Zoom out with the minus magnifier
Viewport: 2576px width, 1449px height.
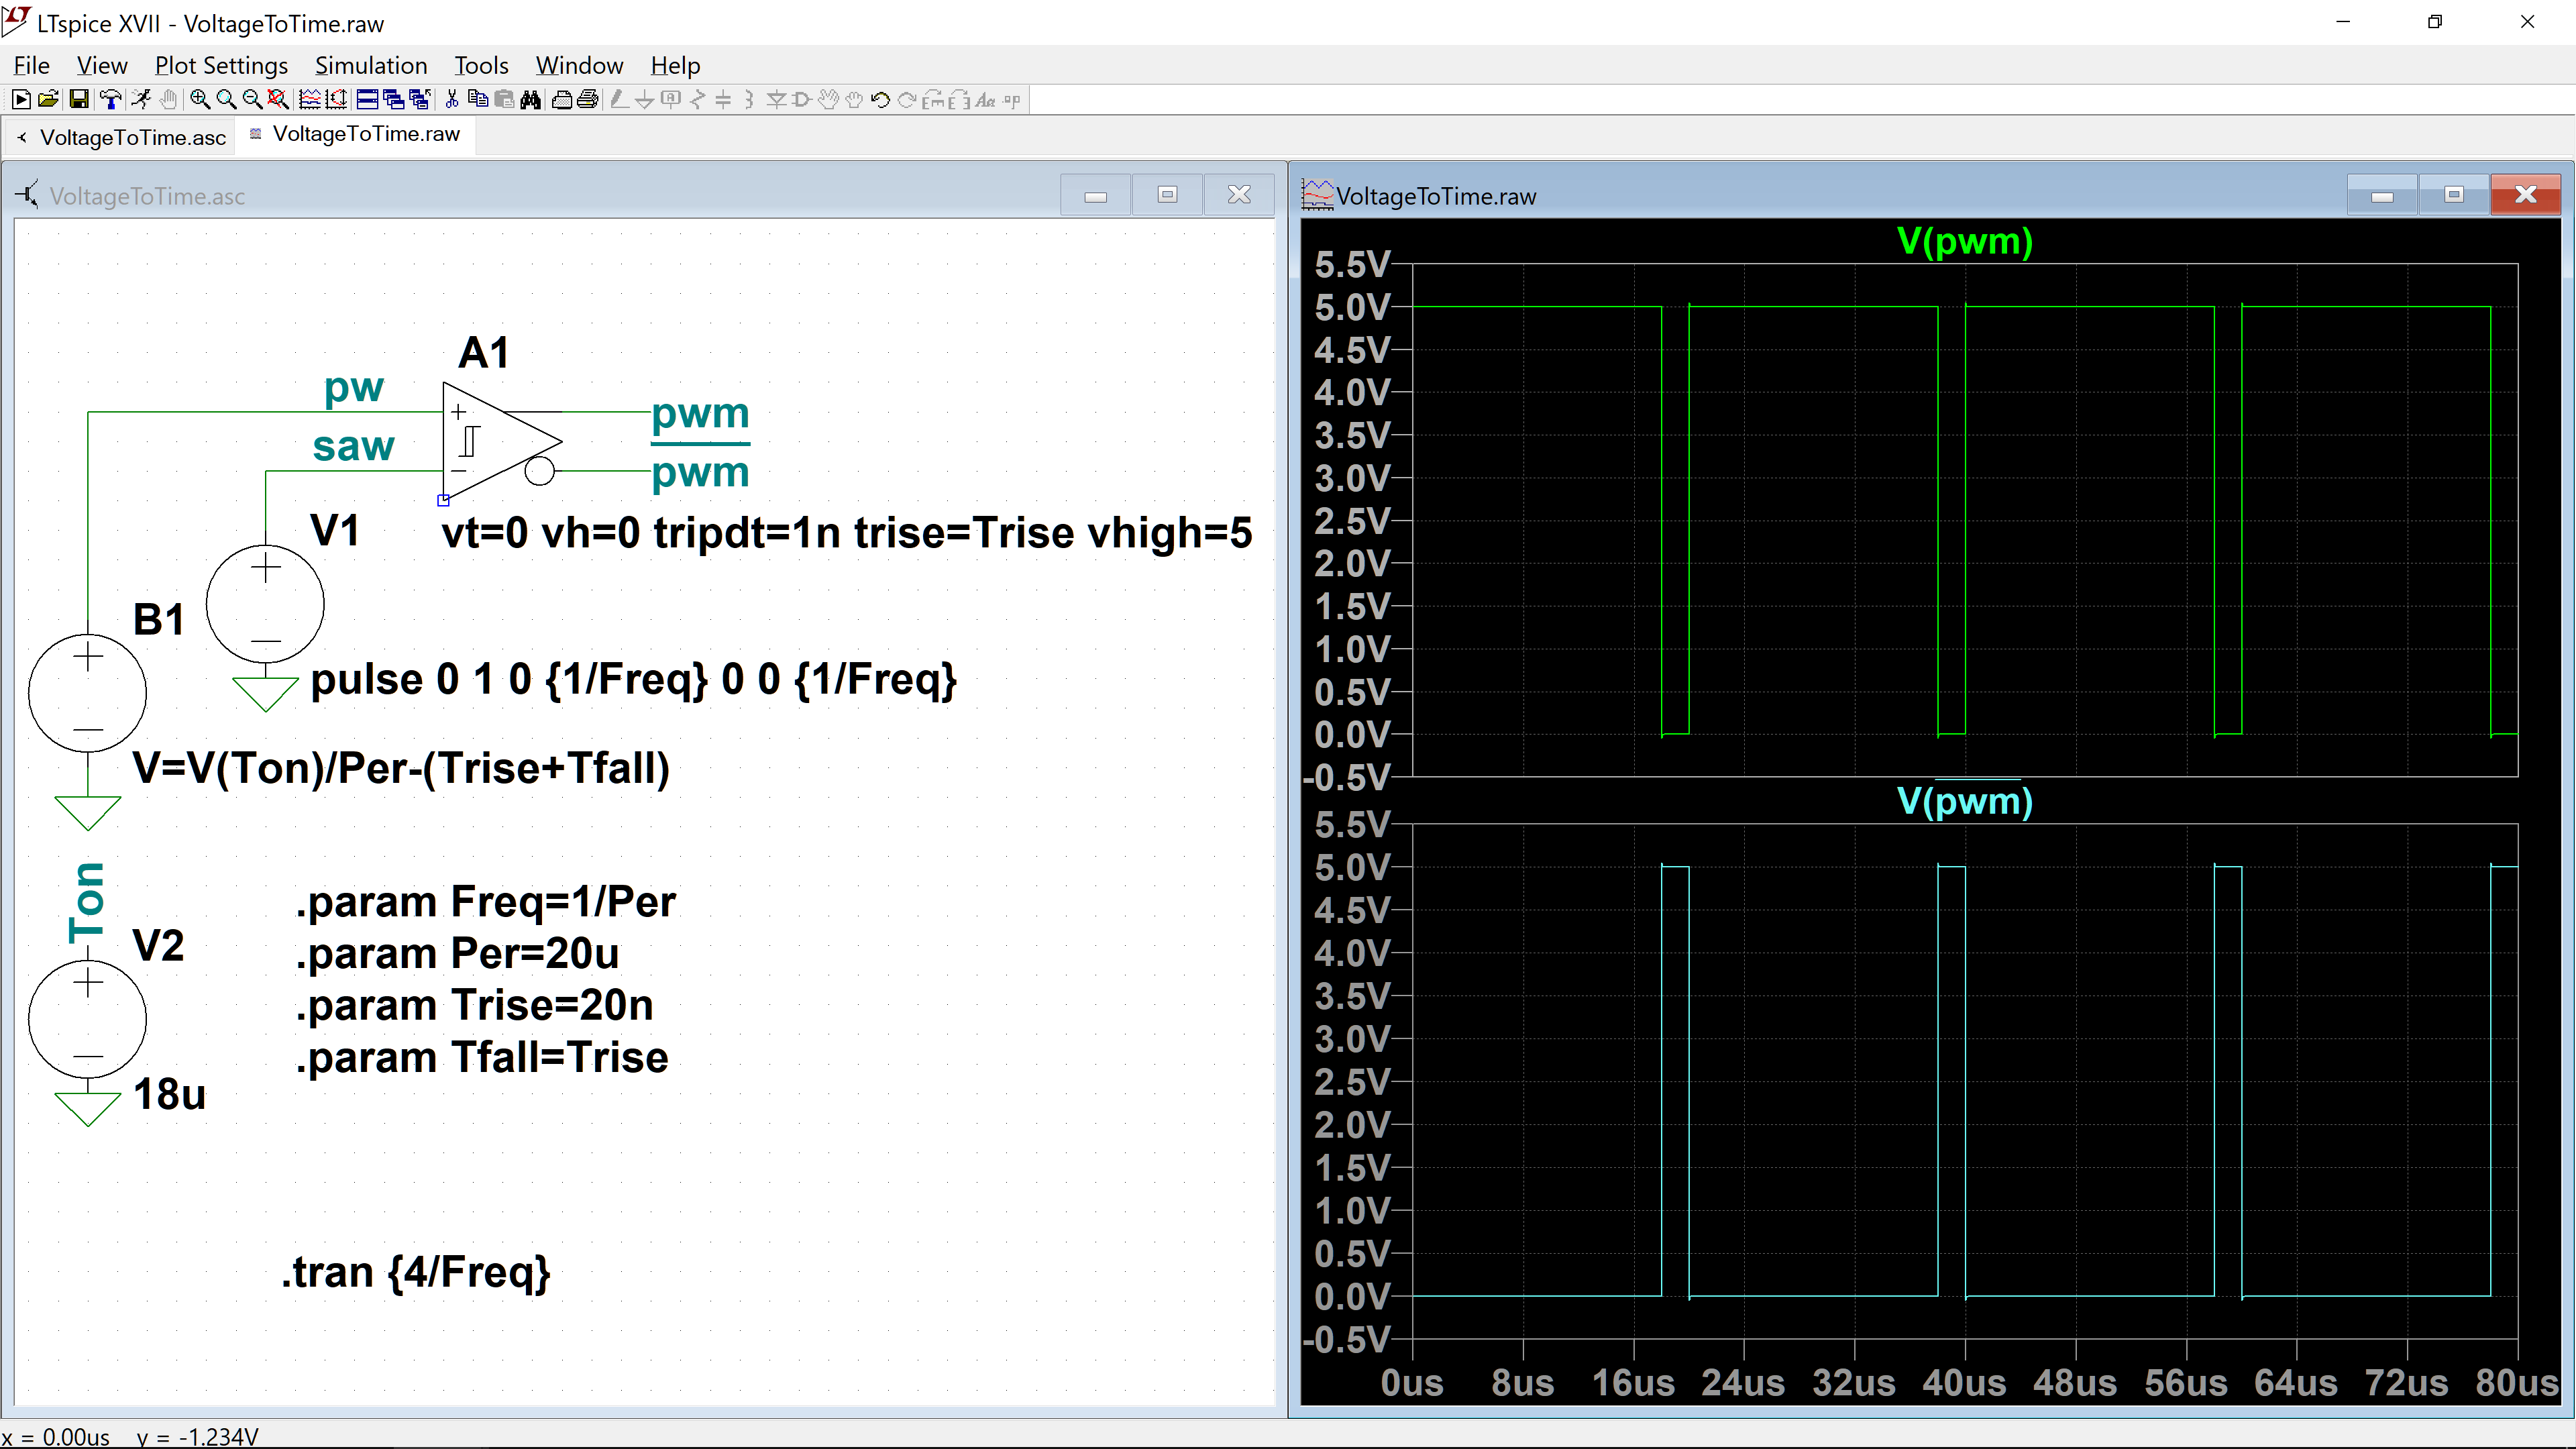252,99
